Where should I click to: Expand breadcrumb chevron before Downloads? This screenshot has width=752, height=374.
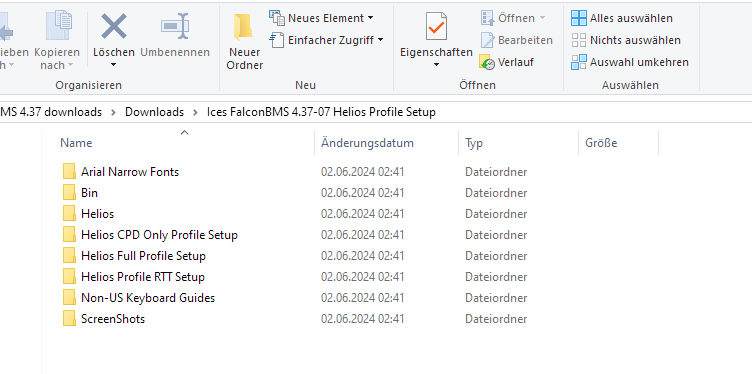(114, 112)
